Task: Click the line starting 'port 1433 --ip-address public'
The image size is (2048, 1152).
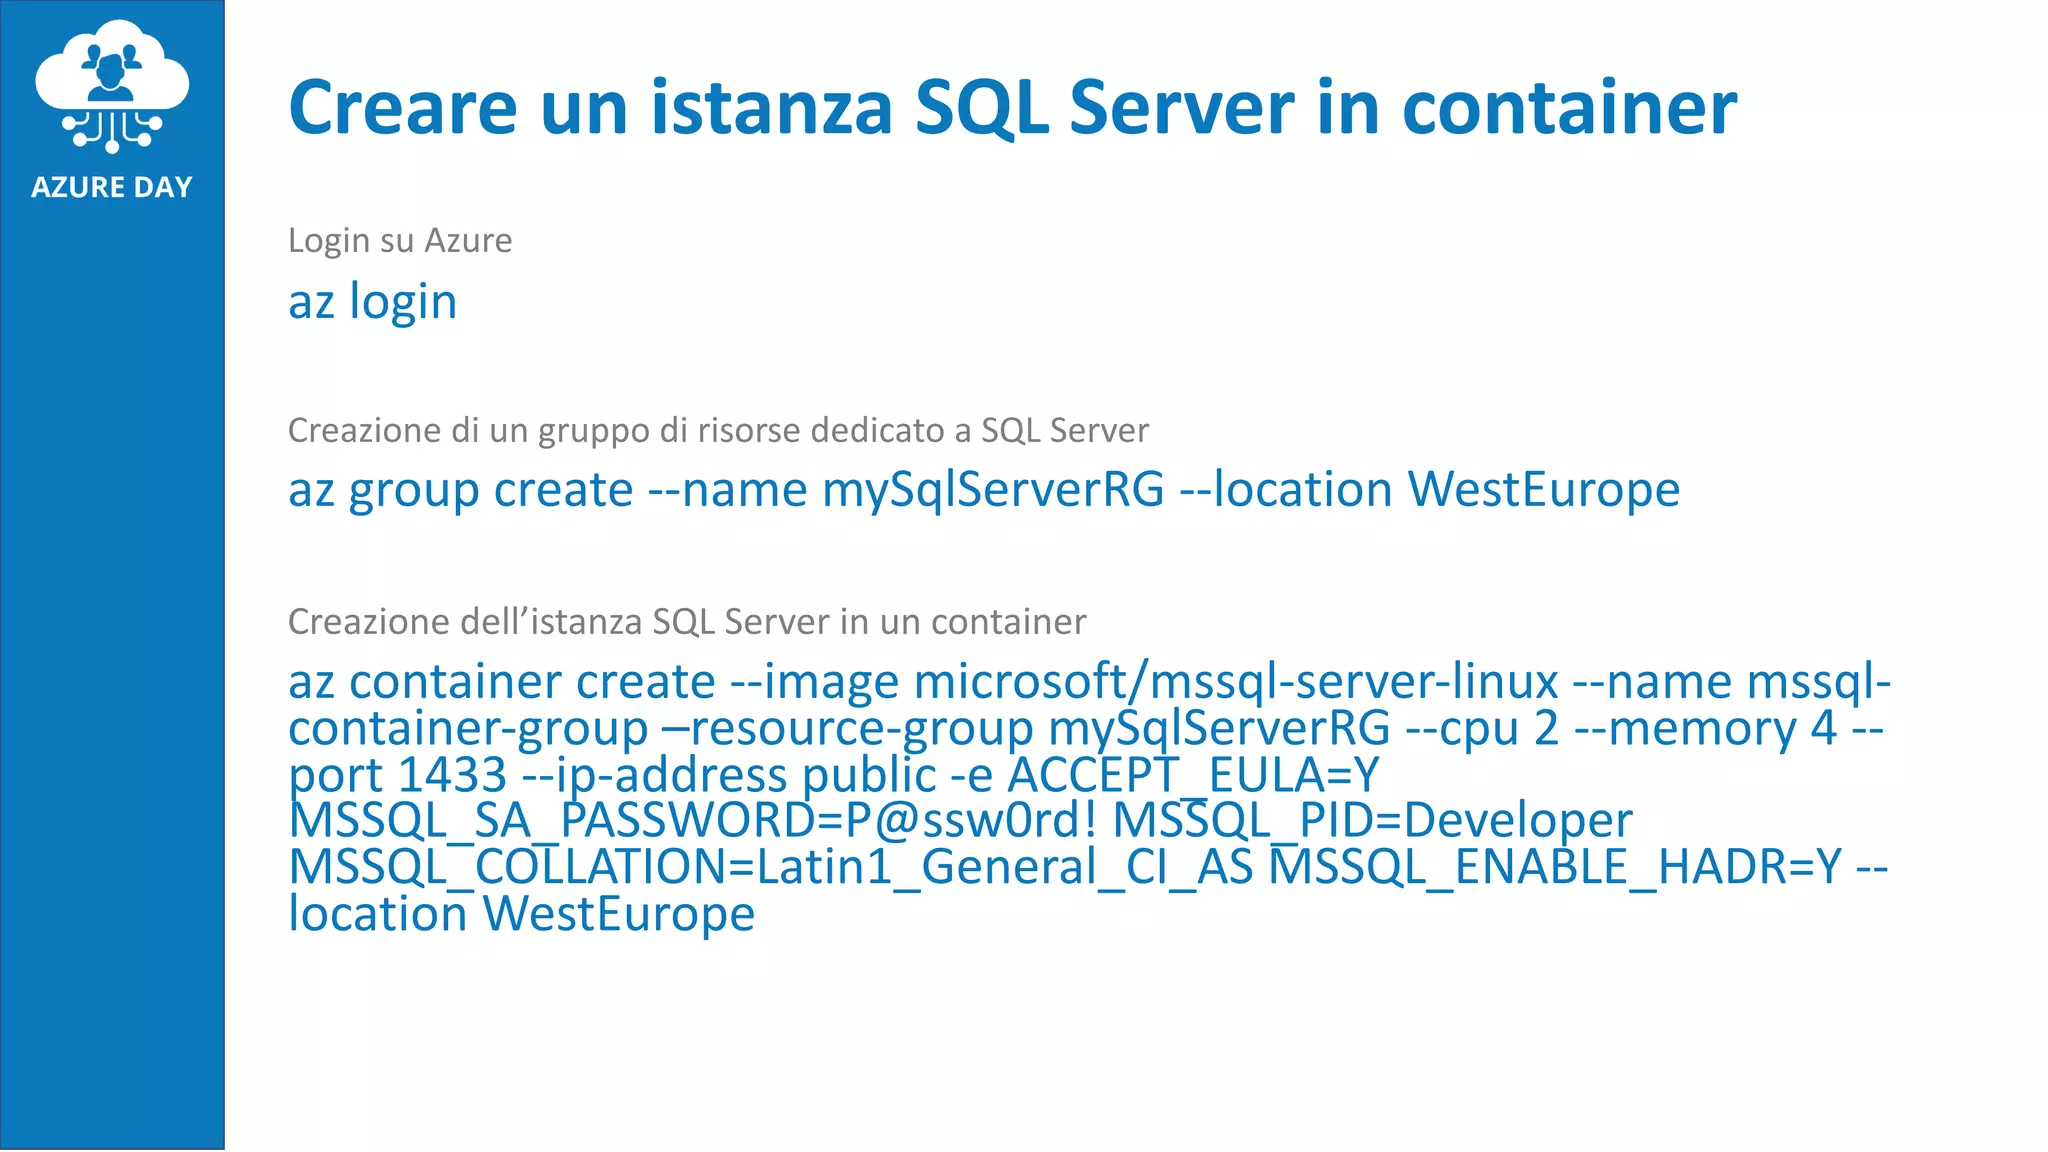Action: [834, 775]
